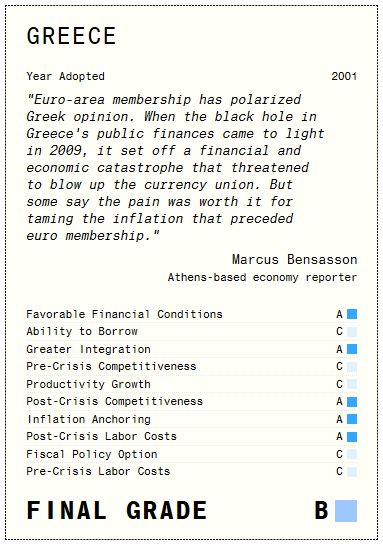Click the Final Grade B swatch
The width and height of the screenshot is (383, 545).
pyautogui.click(x=346, y=511)
